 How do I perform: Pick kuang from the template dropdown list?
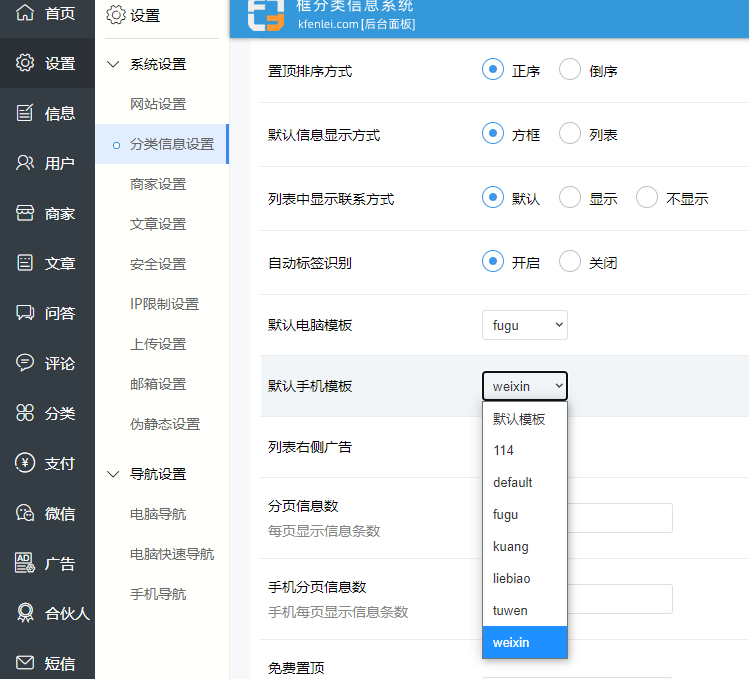pos(511,547)
